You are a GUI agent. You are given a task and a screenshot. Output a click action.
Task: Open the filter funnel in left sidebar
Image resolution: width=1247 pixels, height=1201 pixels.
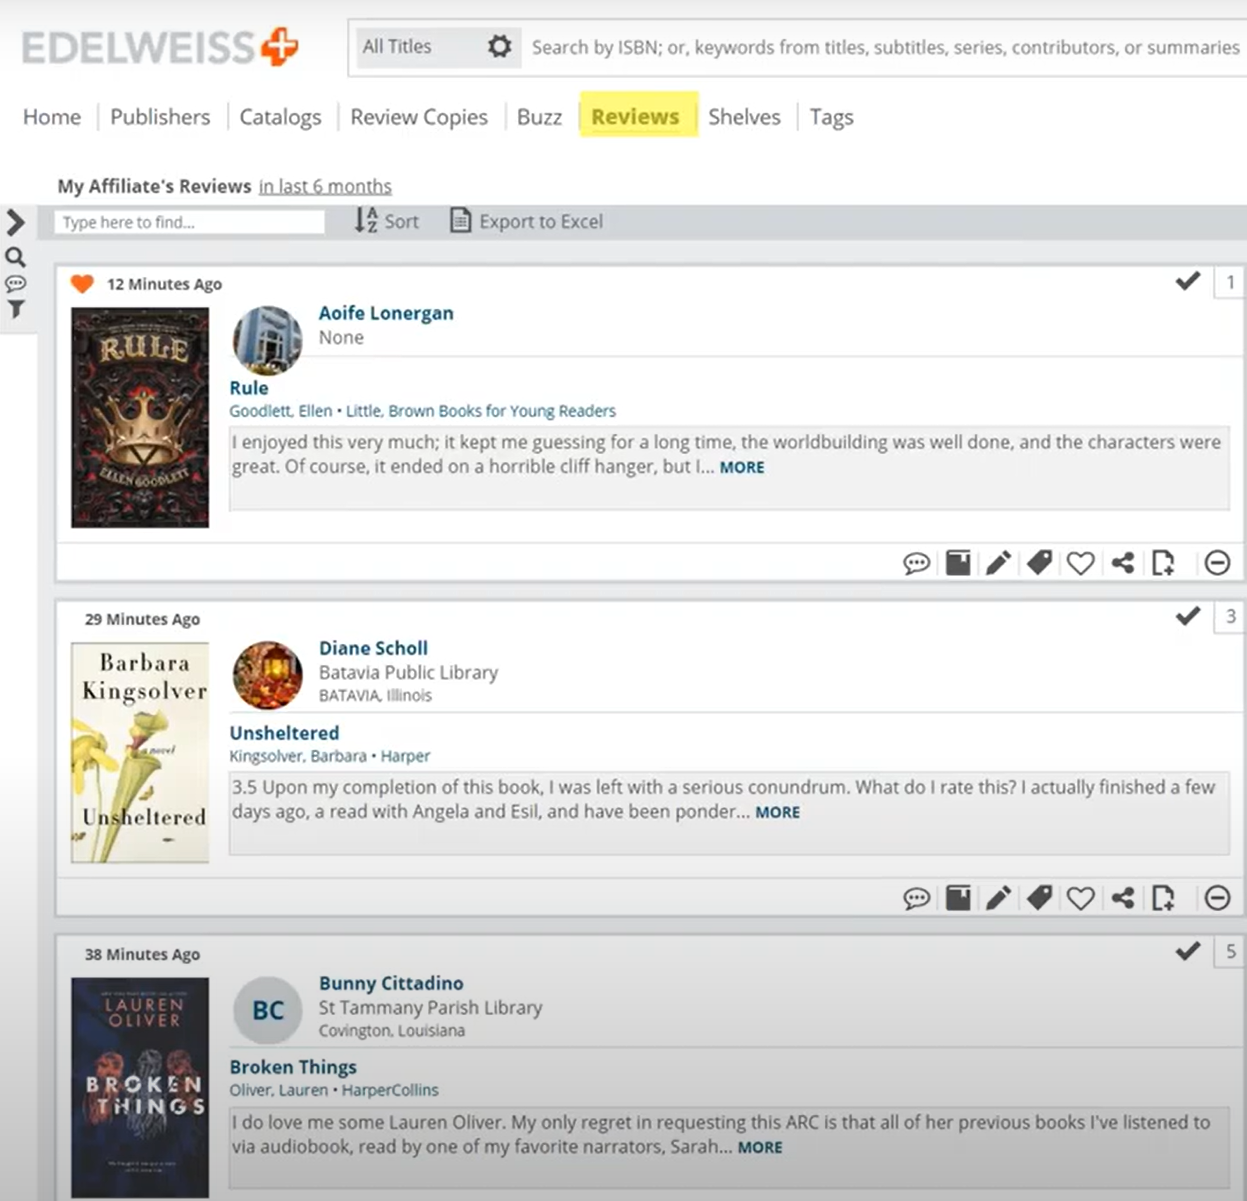click(15, 310)
